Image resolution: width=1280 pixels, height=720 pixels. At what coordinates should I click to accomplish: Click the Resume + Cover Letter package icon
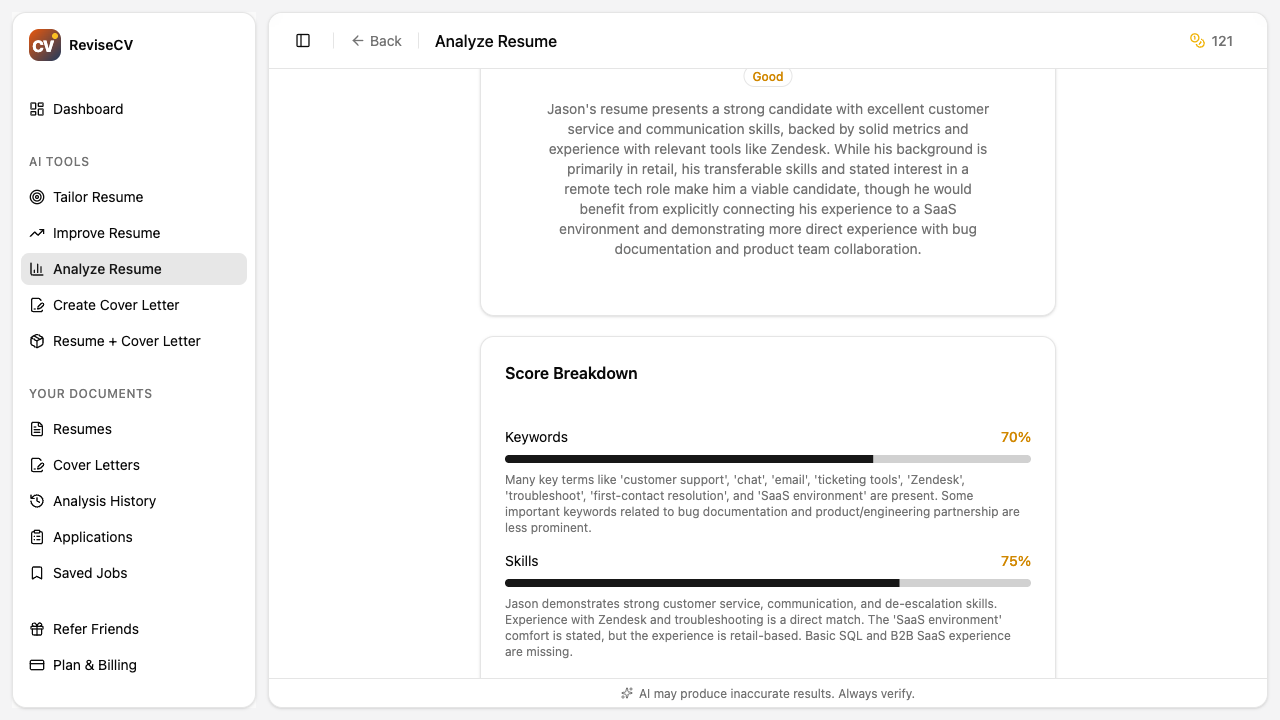point(37,341)
